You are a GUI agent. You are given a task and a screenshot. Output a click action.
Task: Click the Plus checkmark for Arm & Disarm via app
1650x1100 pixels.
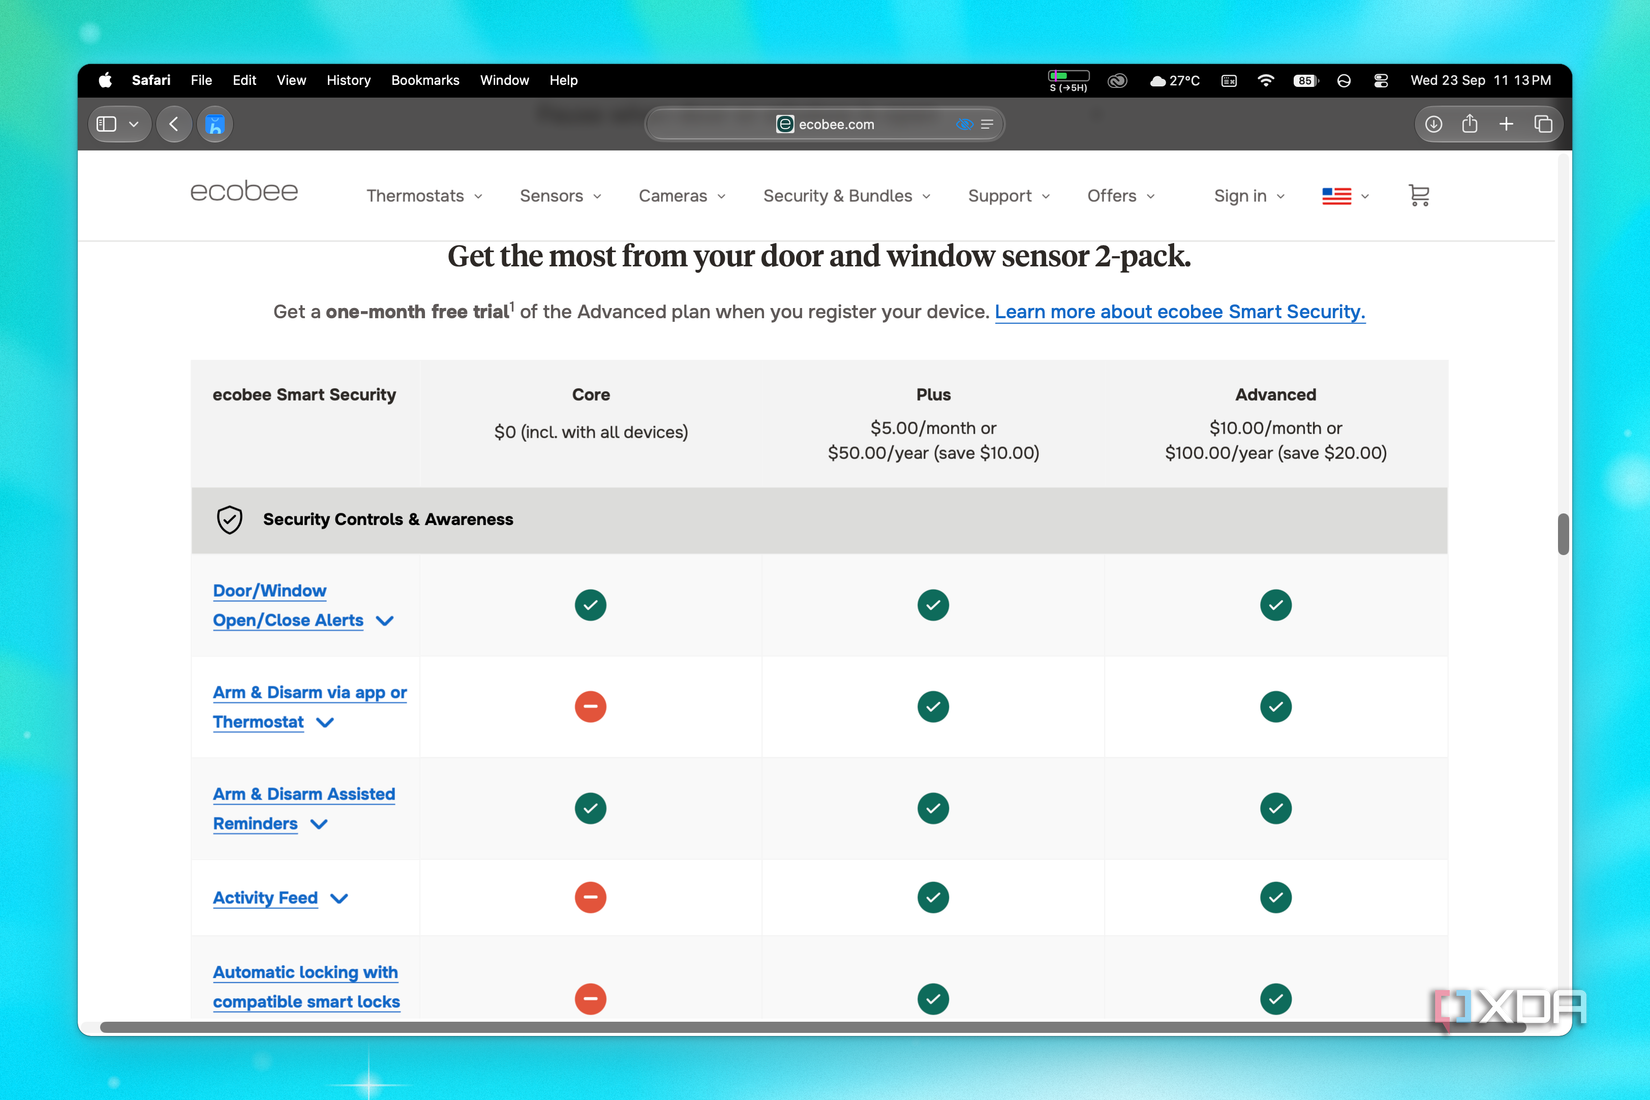pos(933,707)
